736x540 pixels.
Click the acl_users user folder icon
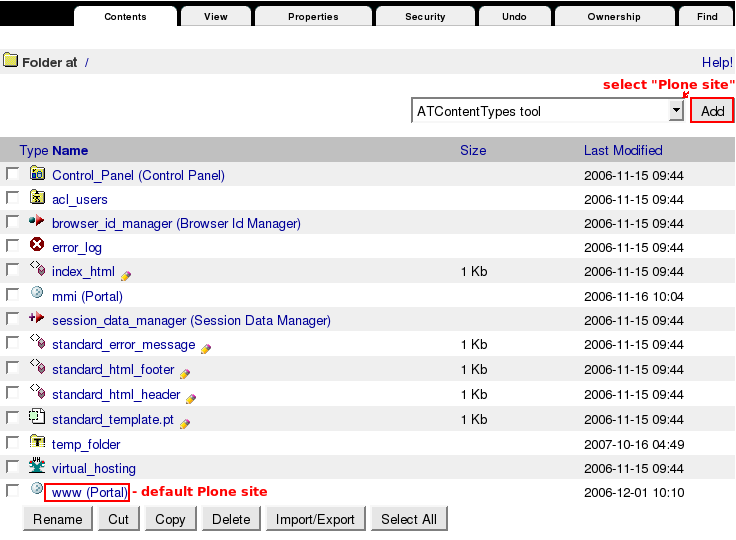[37, 197]
